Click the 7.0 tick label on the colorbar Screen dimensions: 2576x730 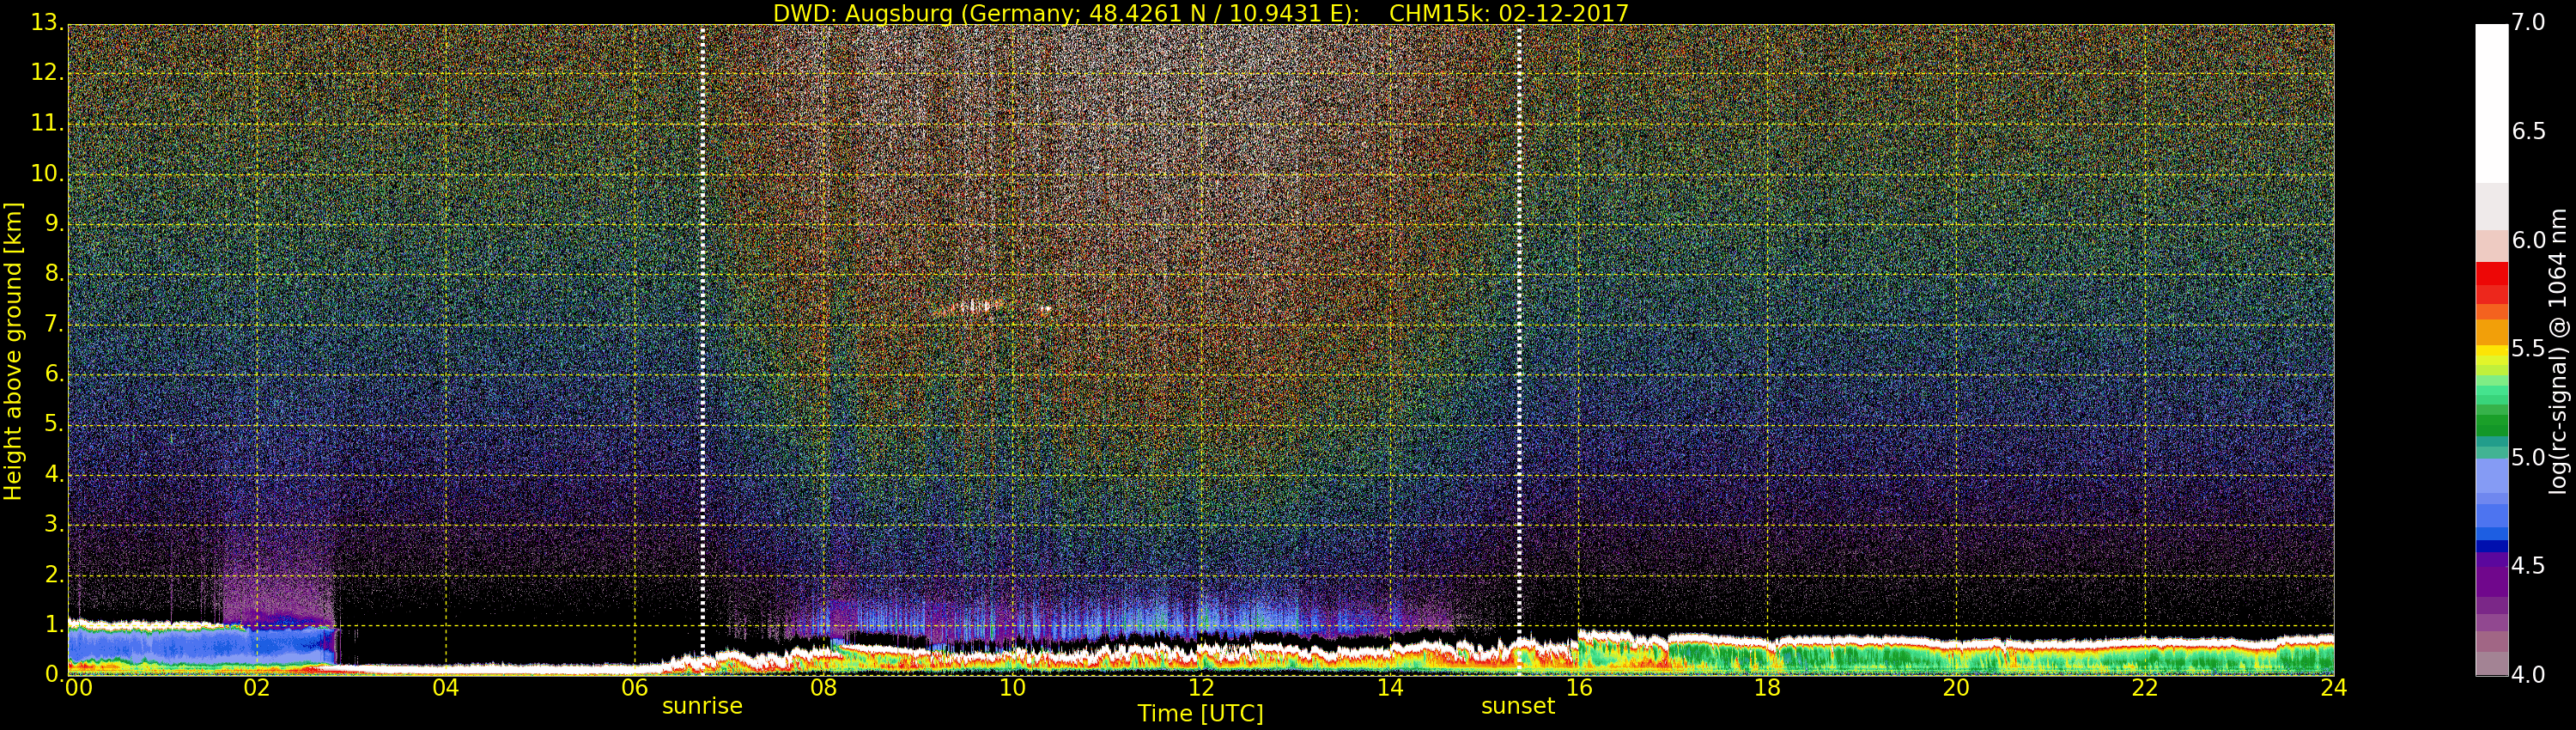click(2528, 22)
